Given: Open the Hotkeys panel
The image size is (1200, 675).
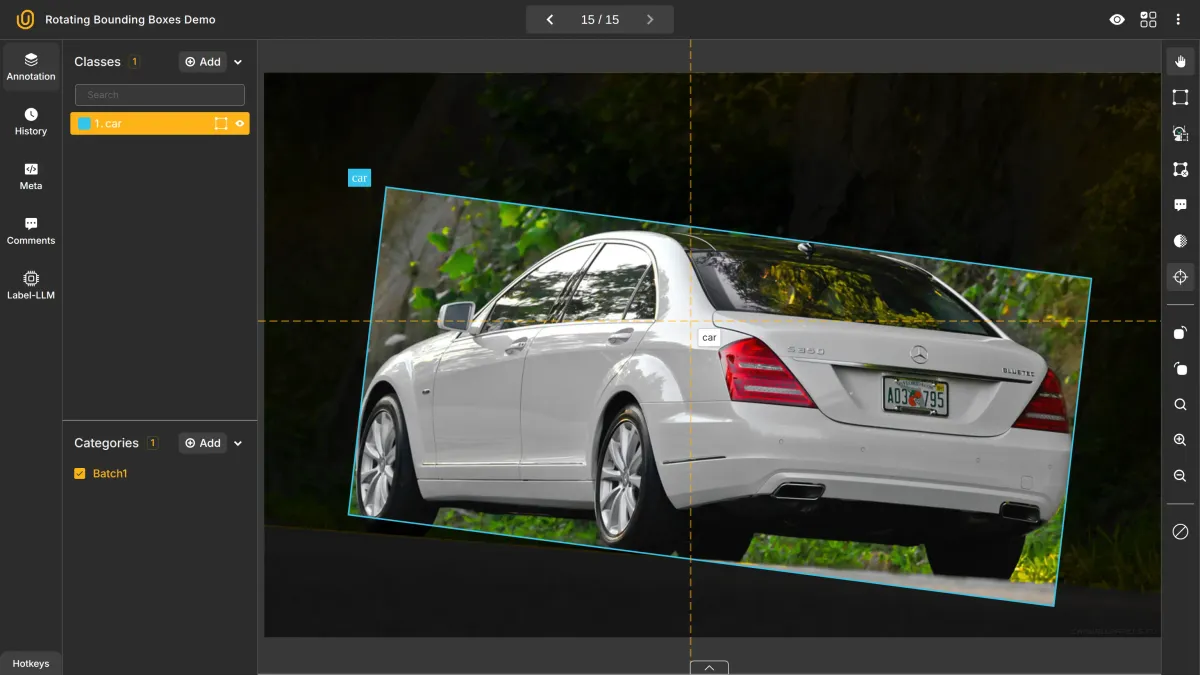Looking at the screenshot, I should click(31, 663).
